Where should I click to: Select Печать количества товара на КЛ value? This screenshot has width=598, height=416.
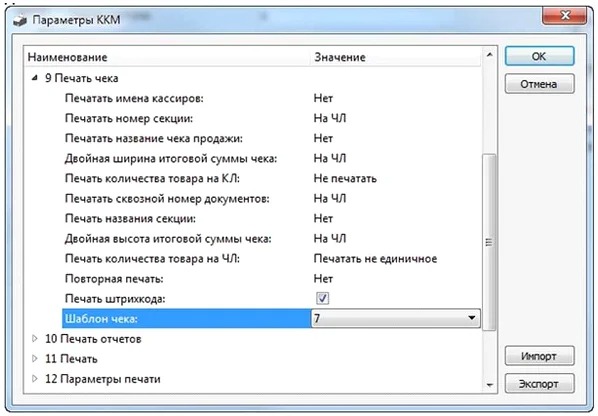point(345,178)
